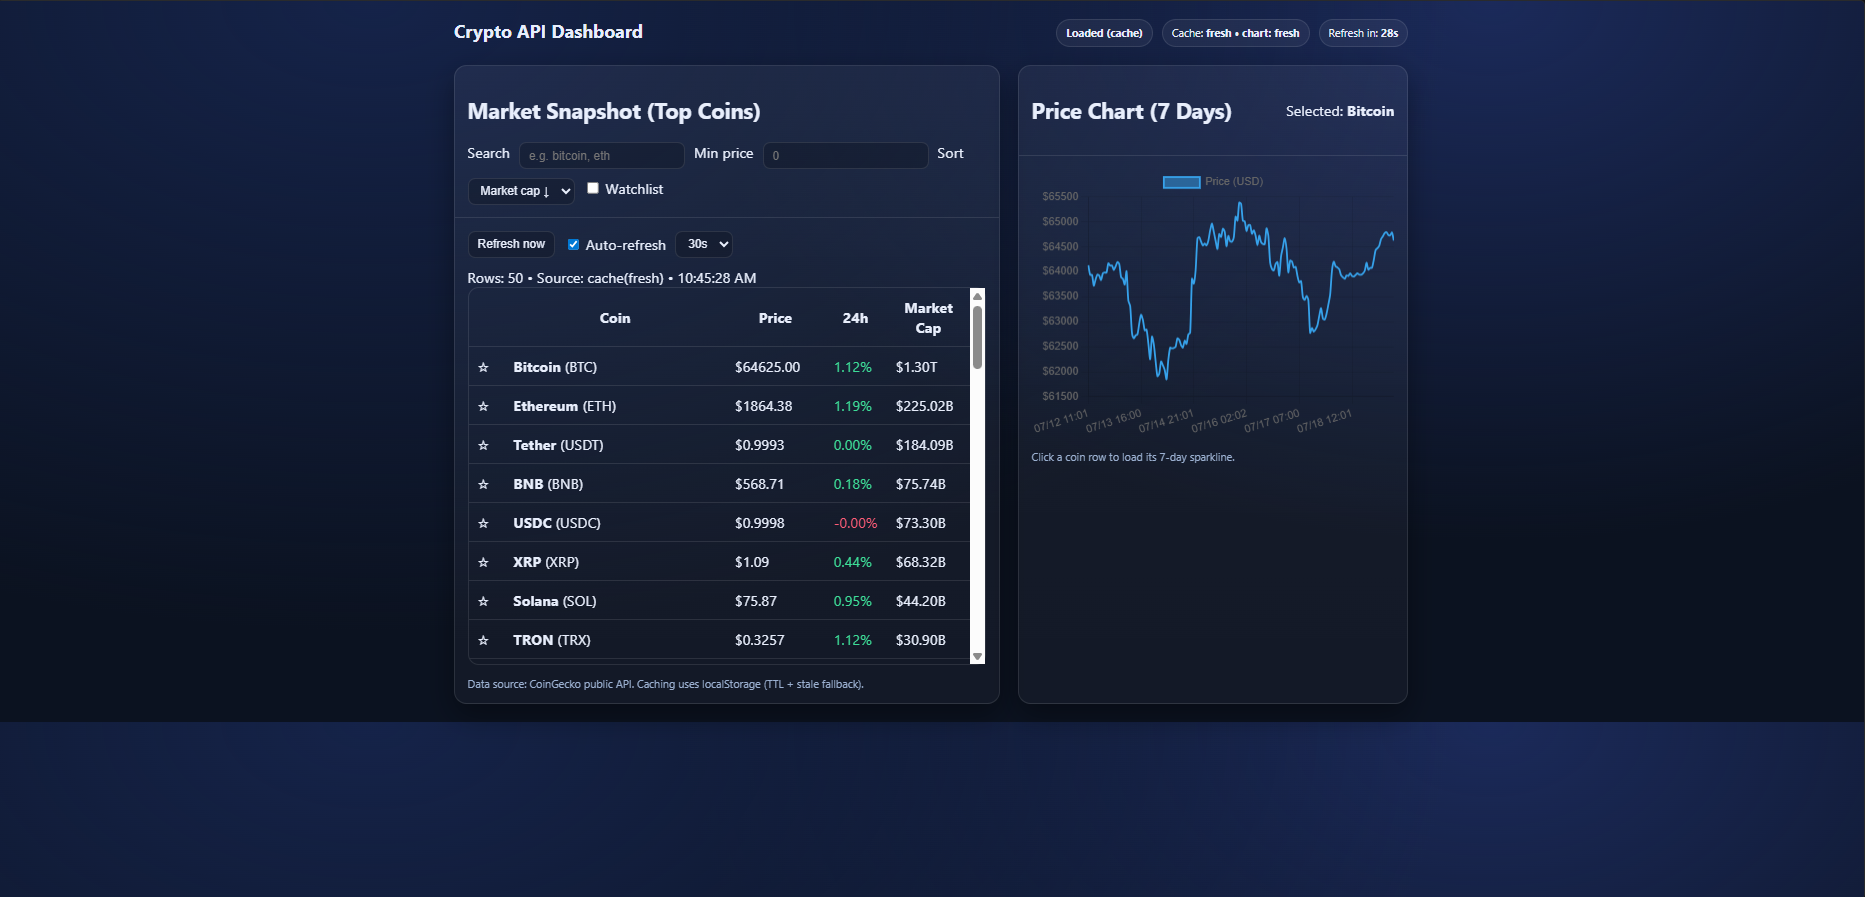Focus the coin Search field

click(x=601, y=155)
